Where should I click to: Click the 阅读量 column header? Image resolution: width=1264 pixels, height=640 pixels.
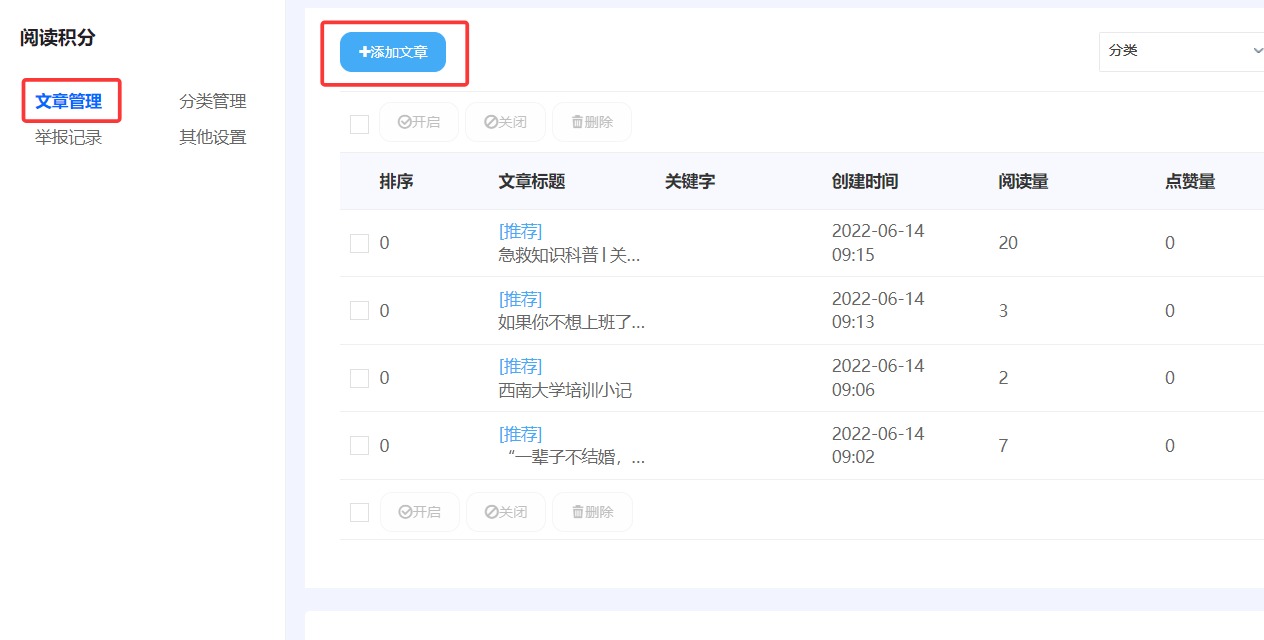[1023, 181]
